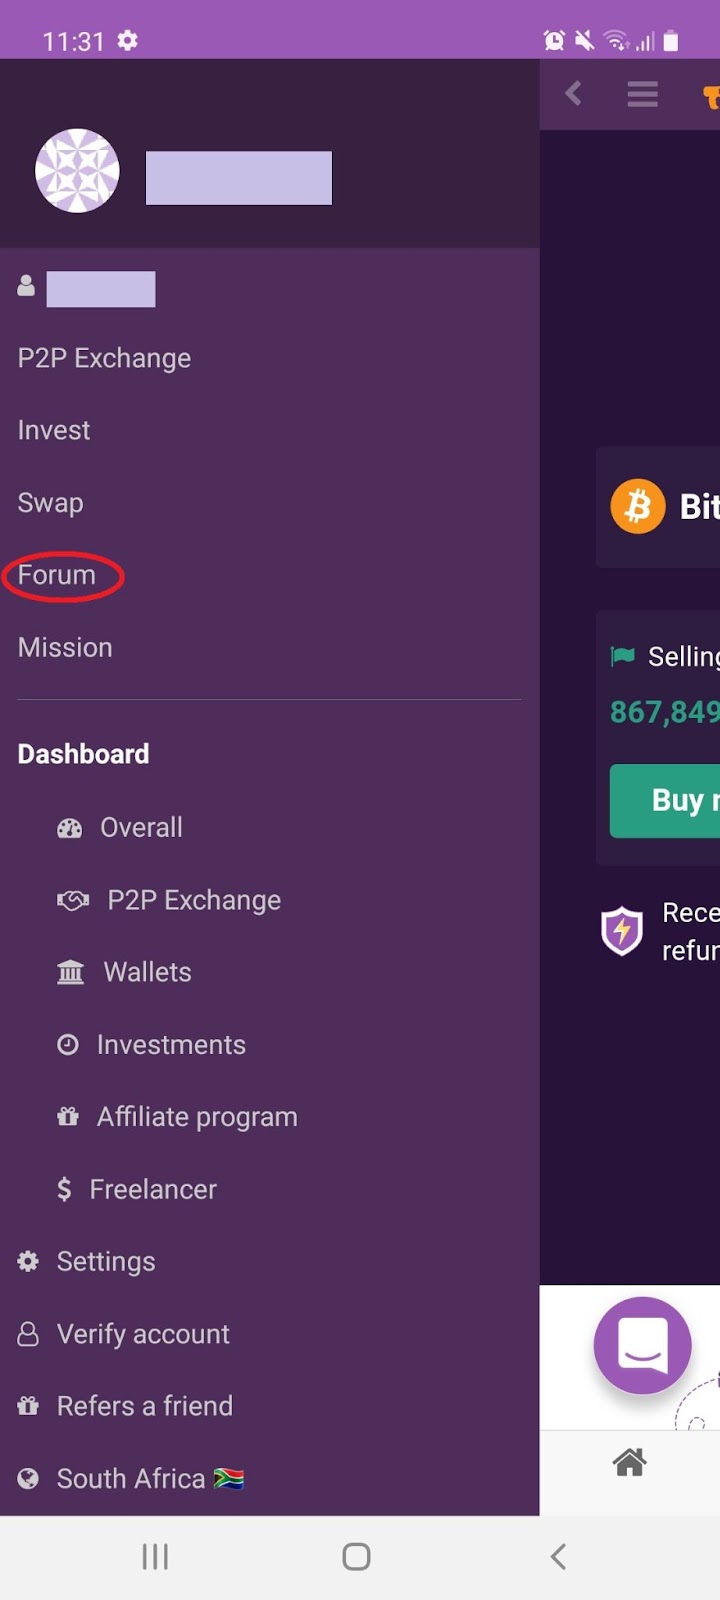
Task: Change country from South Africa
Action: point(131,1478)
